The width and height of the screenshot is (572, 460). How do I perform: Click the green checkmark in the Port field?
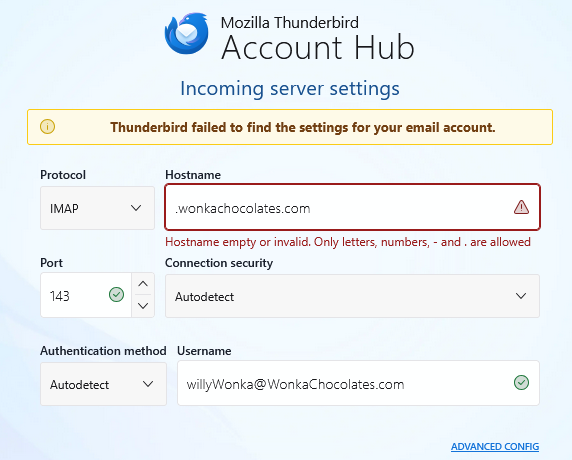tap(116, 295)
